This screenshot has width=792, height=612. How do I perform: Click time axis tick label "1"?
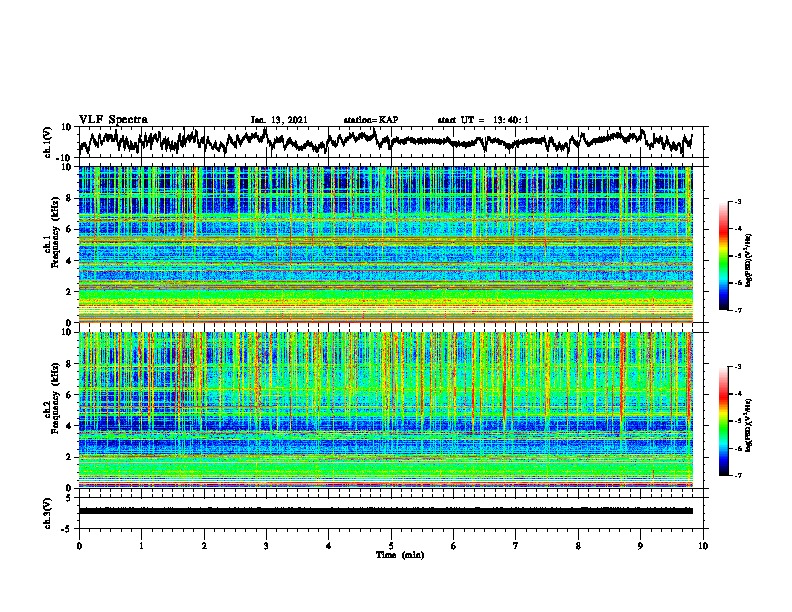141,546
